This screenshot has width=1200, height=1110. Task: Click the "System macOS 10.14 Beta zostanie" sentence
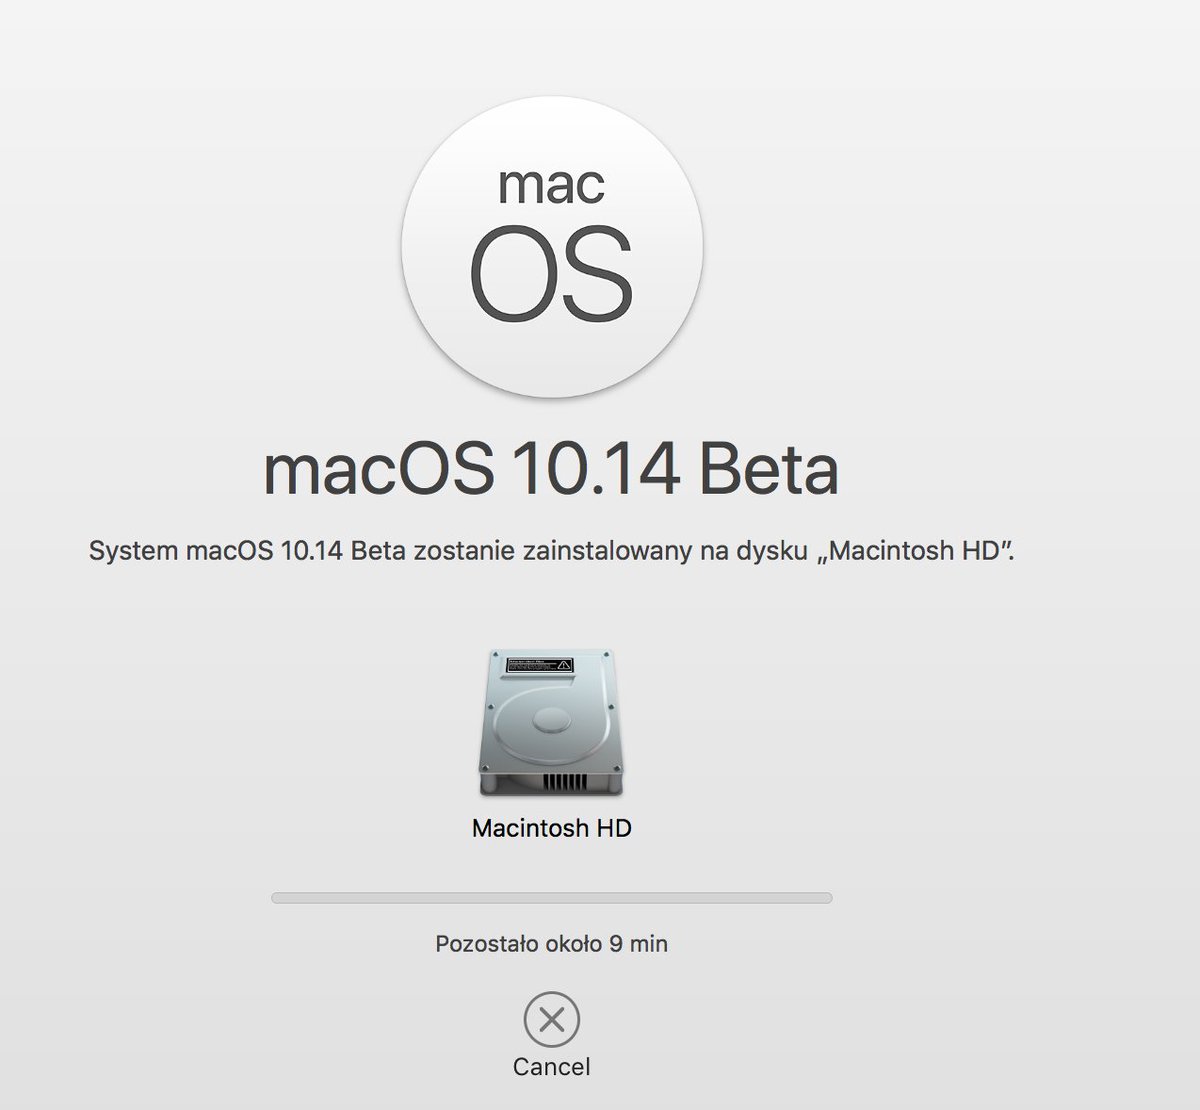552,551
